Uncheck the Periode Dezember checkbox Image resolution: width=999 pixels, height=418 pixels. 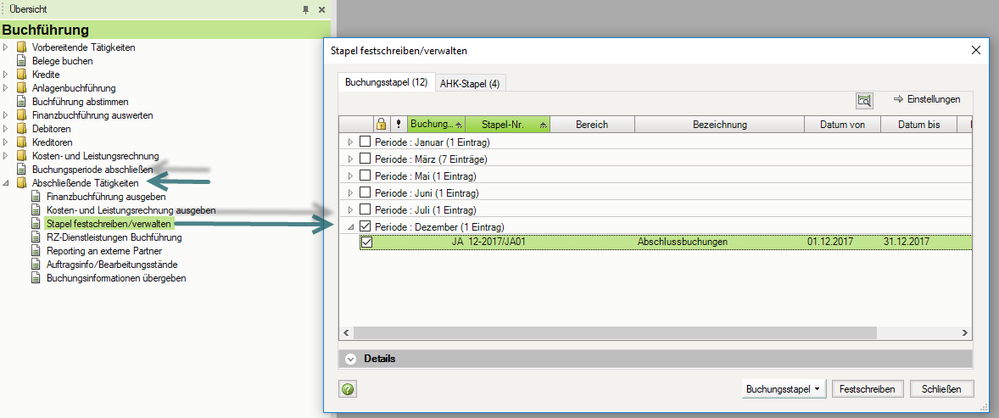[x=365, y=227]
